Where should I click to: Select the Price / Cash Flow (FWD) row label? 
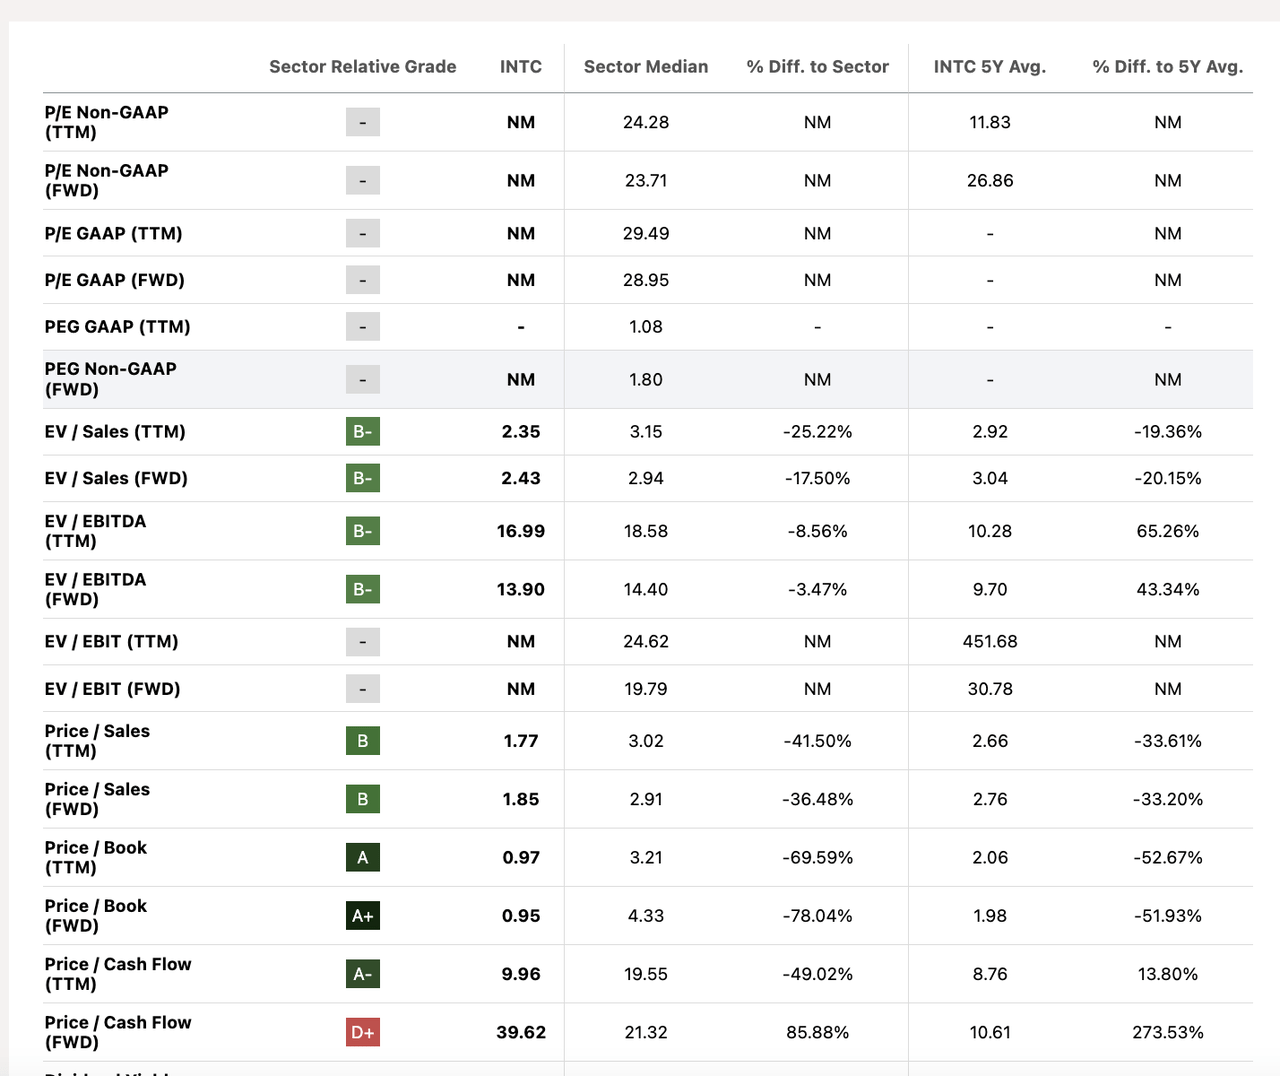pos(118,1032)
